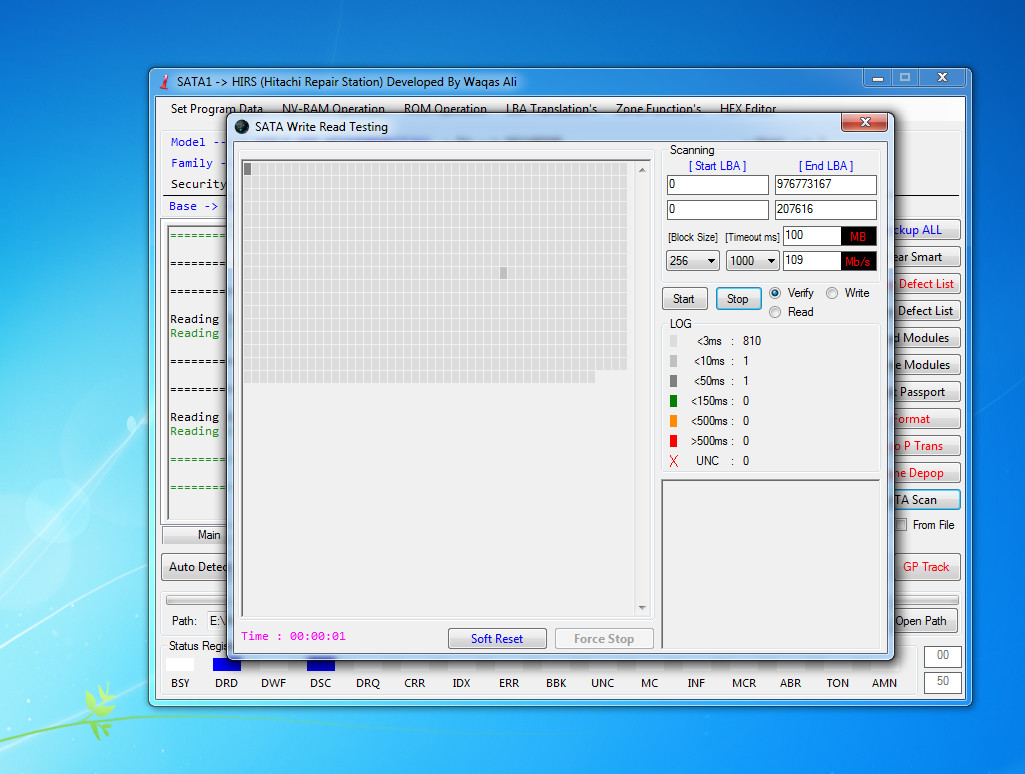This screenshot has width=1025, height=774.
Task: Click the SATA Write Read Testing dialog icon
Action: pyautogui.click(x=242, y=127)
